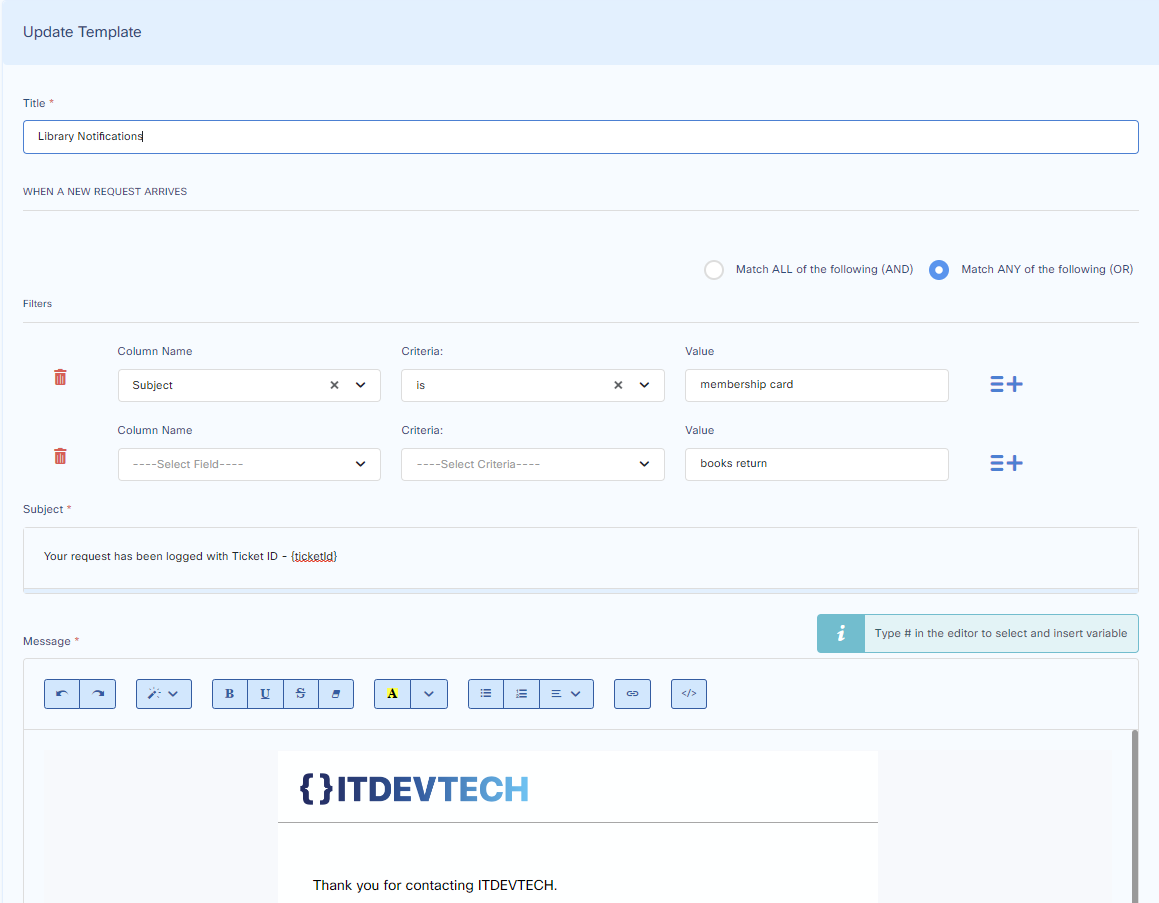
Task: Toggle underline formatting in message editor
Action: [265, 694]
